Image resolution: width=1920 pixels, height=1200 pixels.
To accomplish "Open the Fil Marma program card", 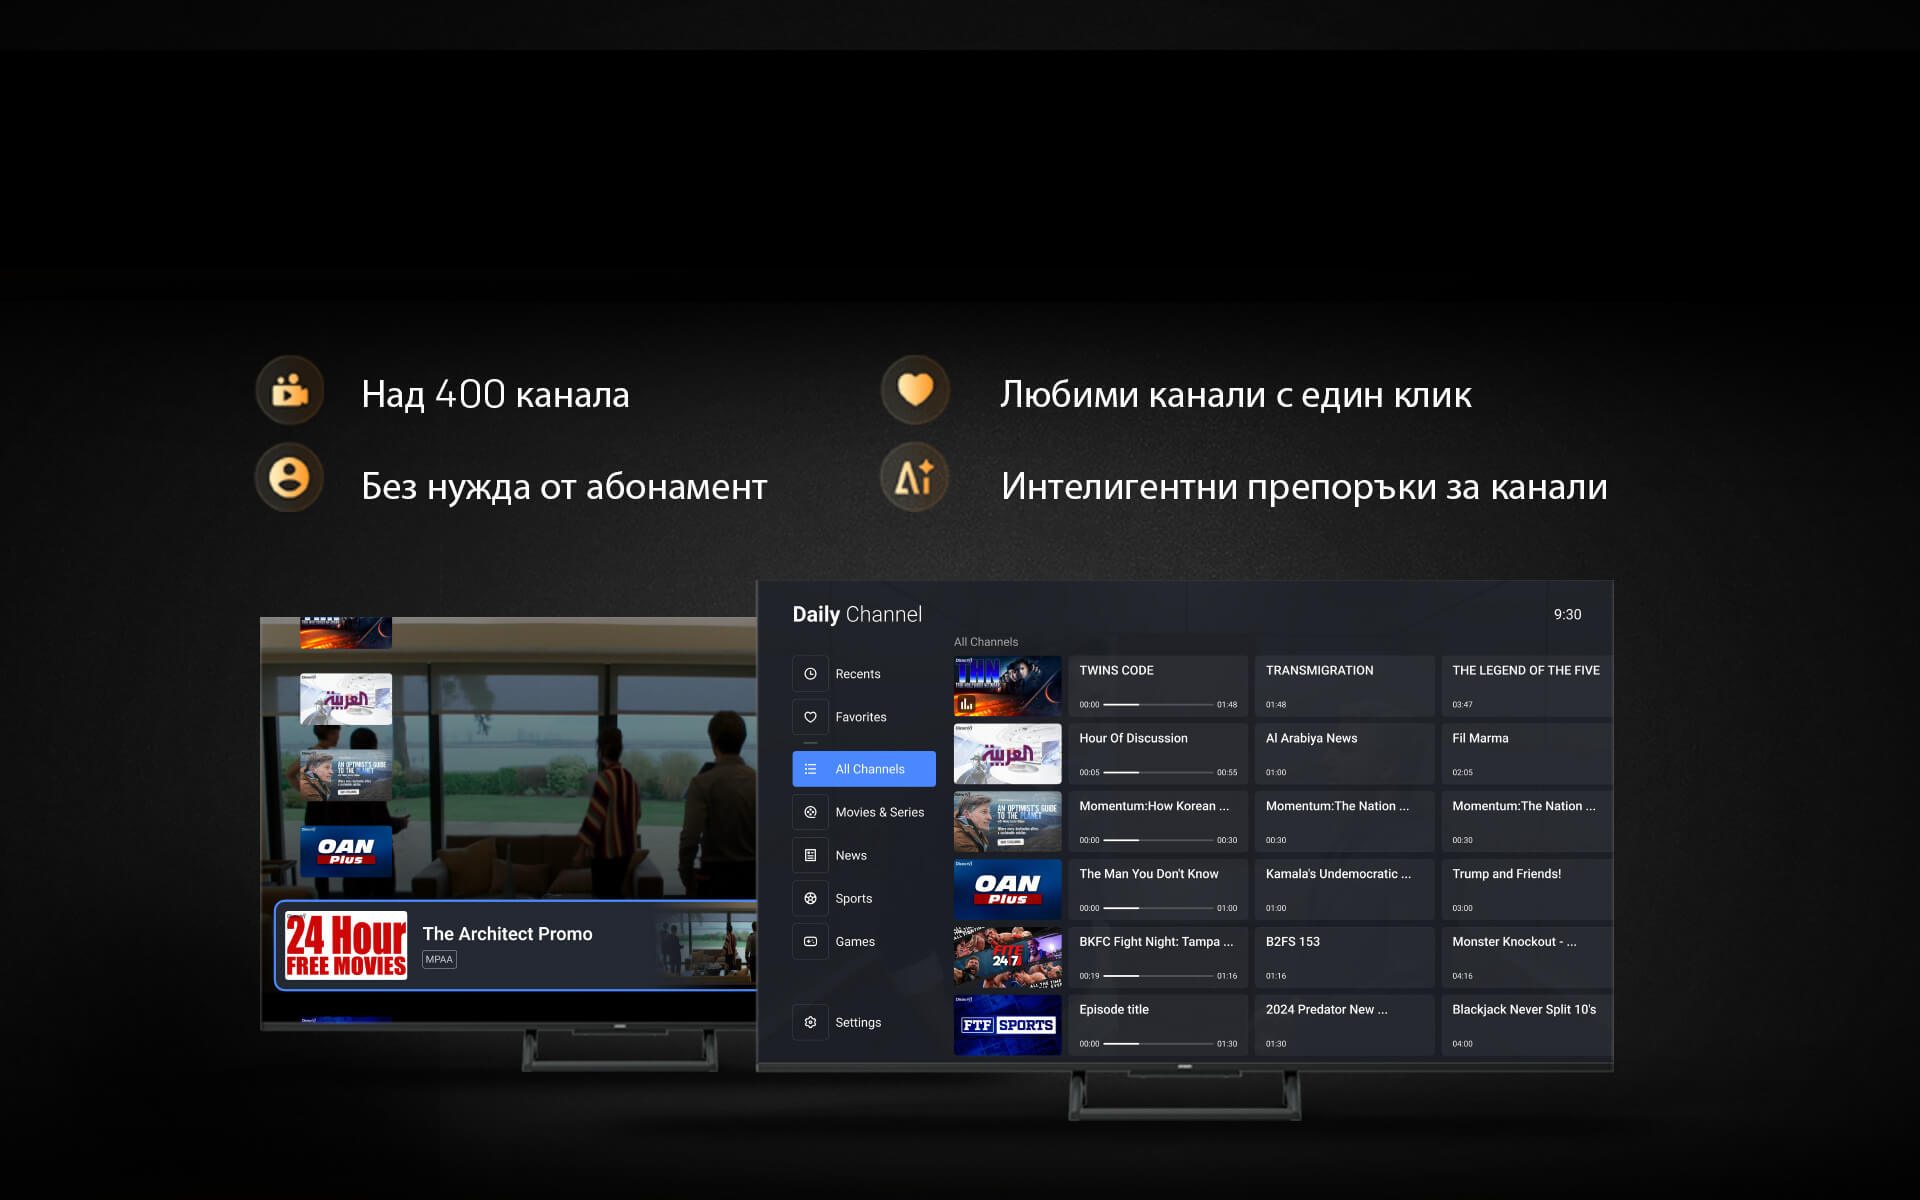I will click(1527, 754).
